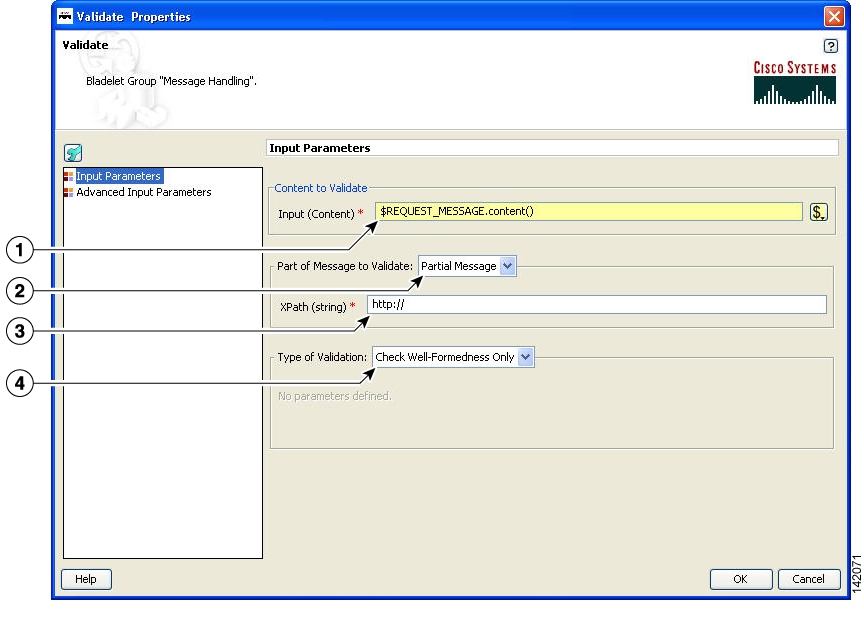Click the Input Parameters section header bar

(x=552, y=148)
